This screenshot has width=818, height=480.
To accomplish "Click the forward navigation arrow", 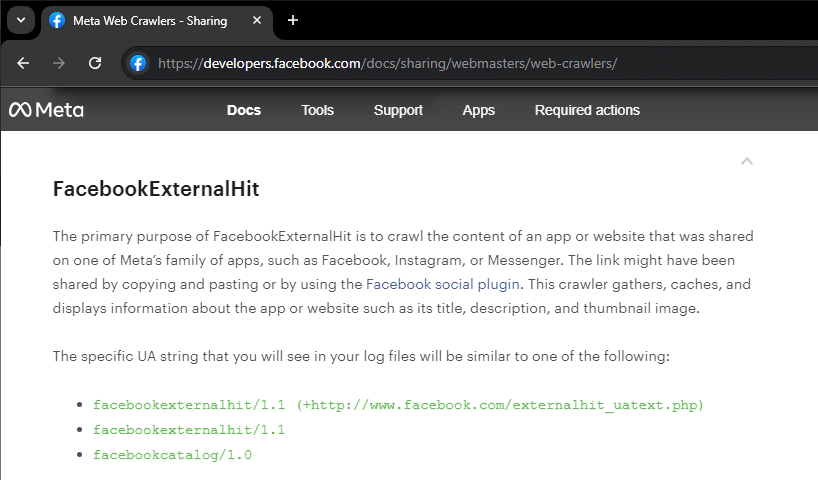I will 59,63.
